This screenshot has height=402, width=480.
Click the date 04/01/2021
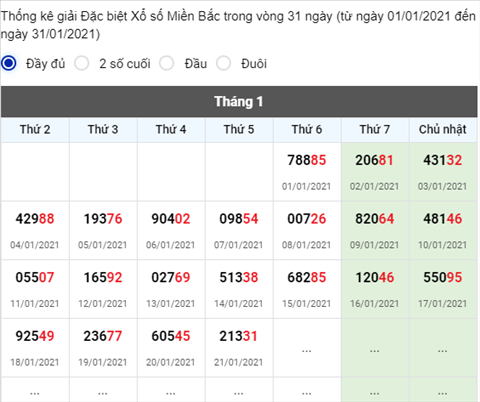pyautogui.click(x=34, y=245)
